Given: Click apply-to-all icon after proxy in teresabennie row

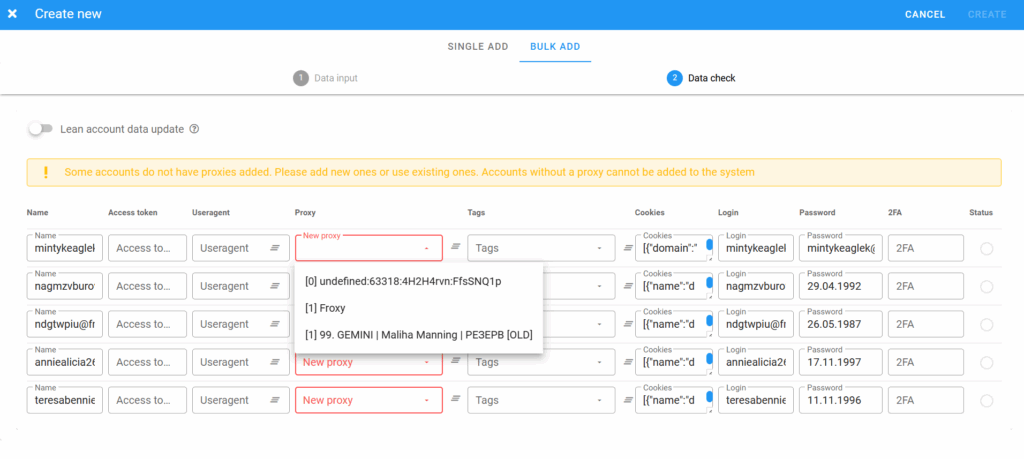Looking at the screenshot, I should (x=456, y=398).
